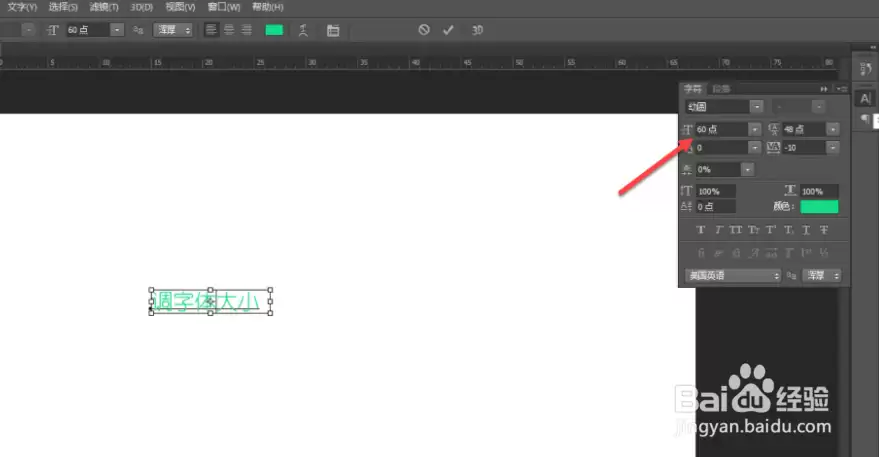Click the baseline shift icon

(x=687, y=206)
